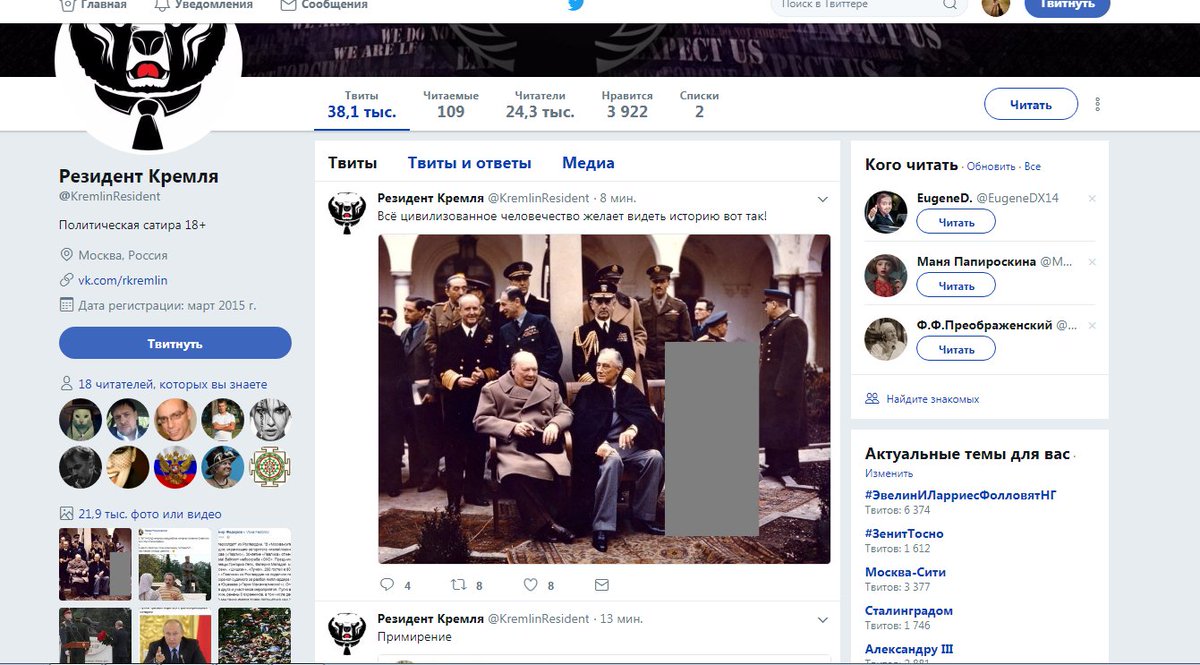The width and height of the screenshot is (1200, 665).
Task: View Твиты count 38,1 тыс.
Action: (362, 104)
